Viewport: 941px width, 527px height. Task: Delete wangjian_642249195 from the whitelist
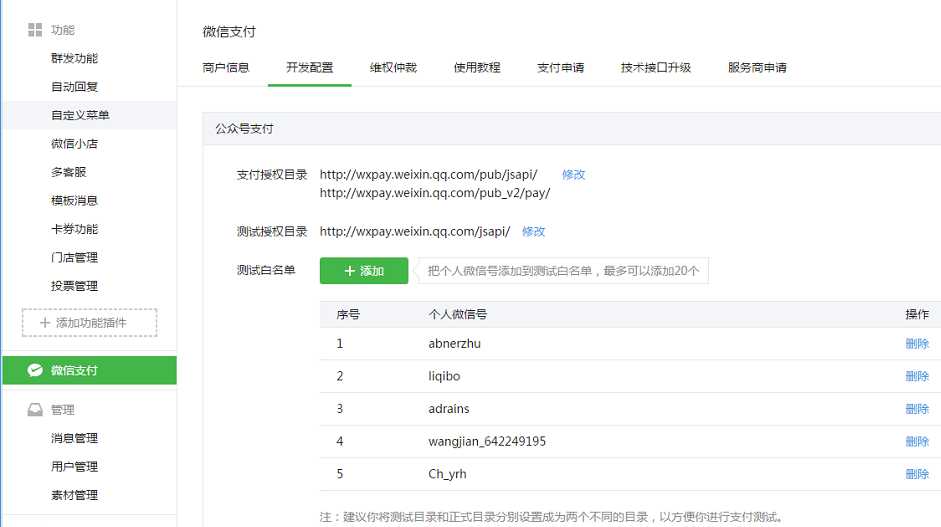pyautogui.click(x=917, y=442)
